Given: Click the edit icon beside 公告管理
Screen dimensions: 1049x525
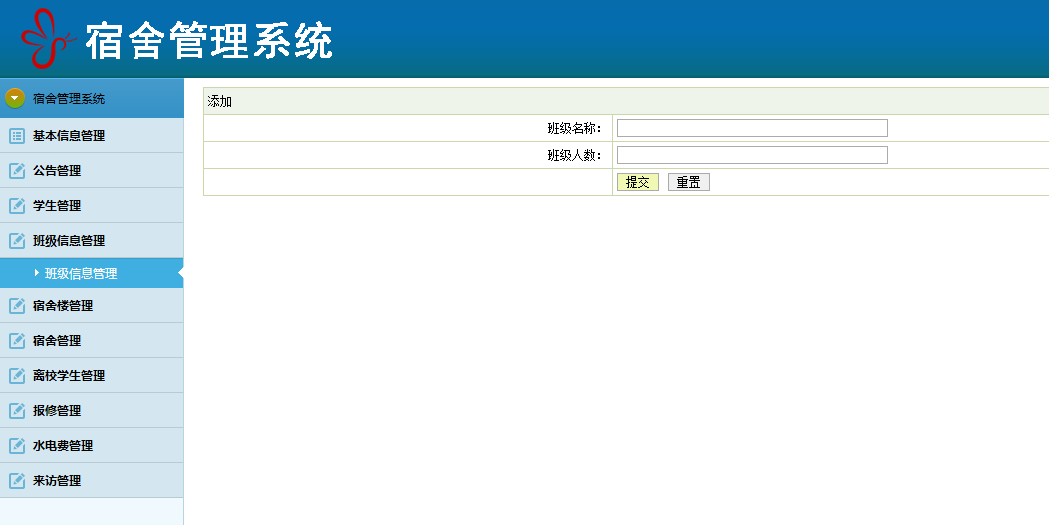Looking at the screenshot, I should click(17, 171).
